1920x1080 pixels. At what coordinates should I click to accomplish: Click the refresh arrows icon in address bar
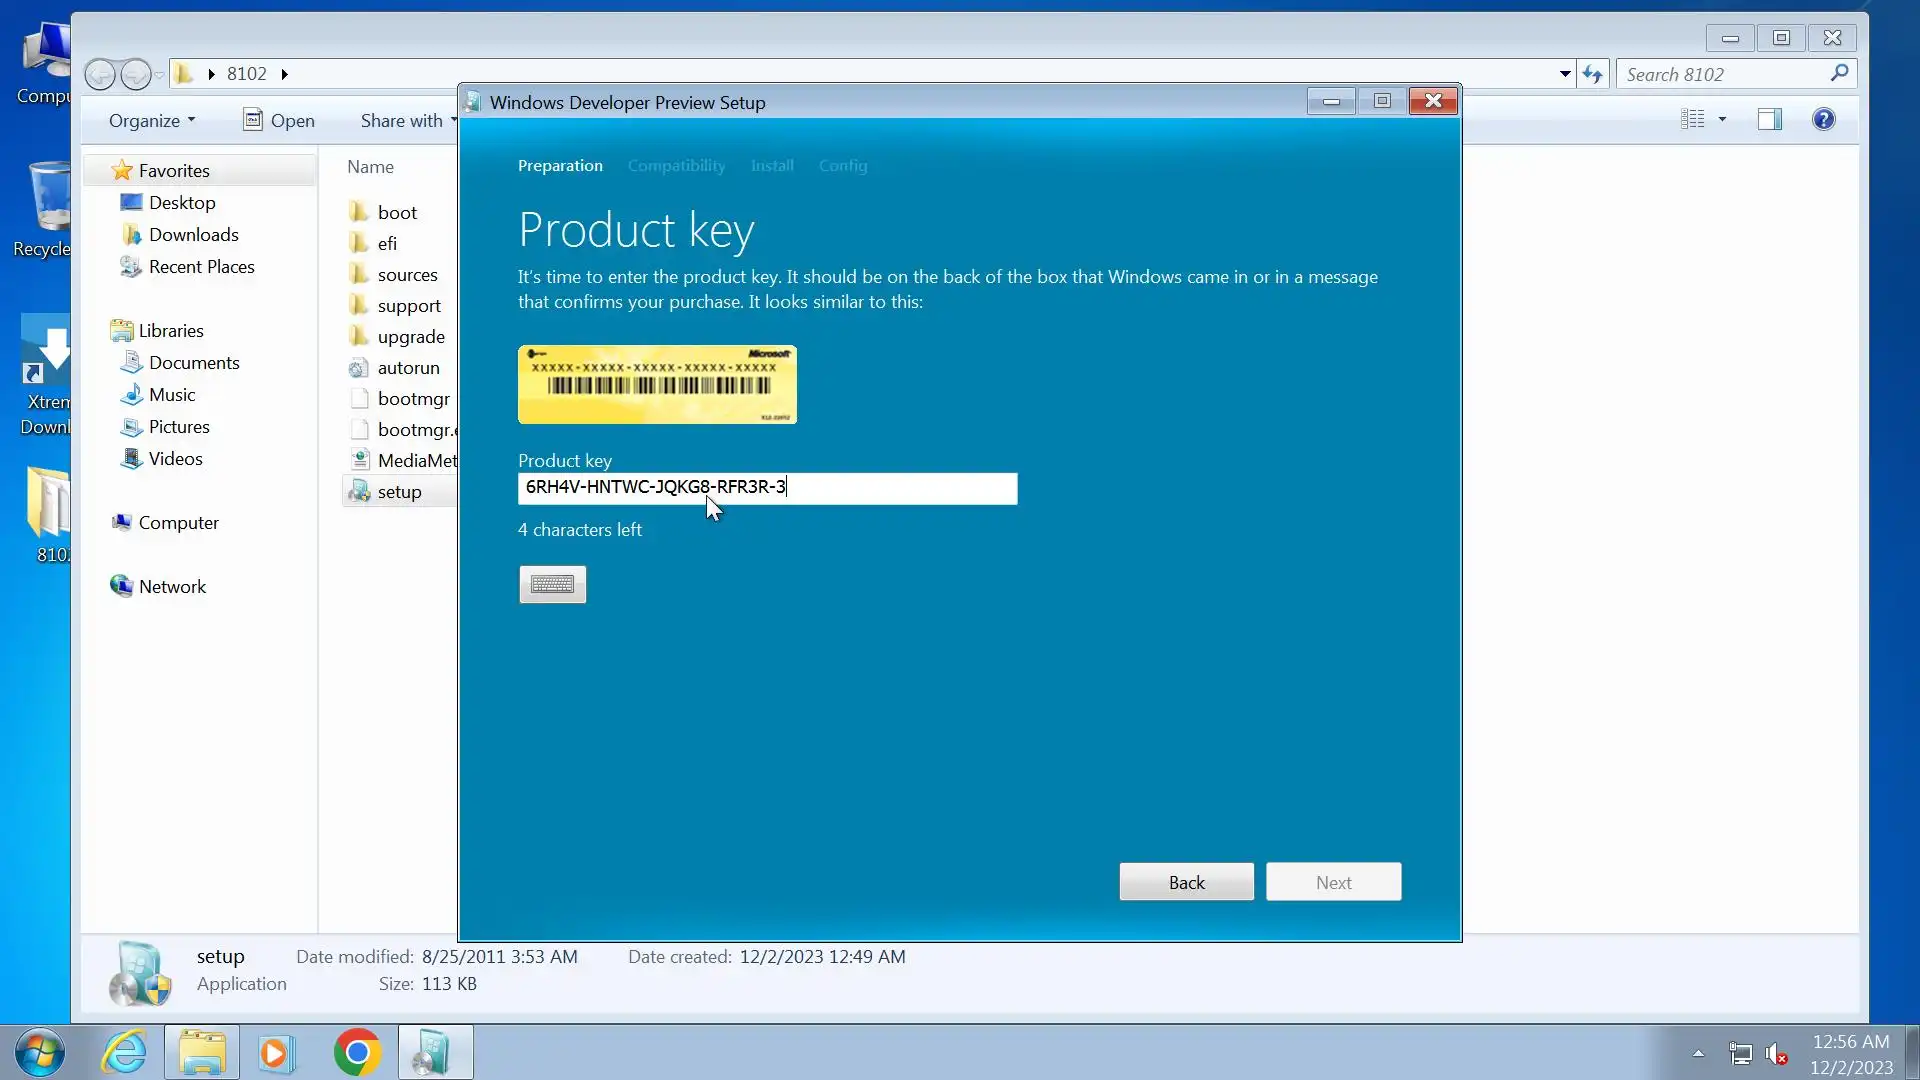(1592, 74)
